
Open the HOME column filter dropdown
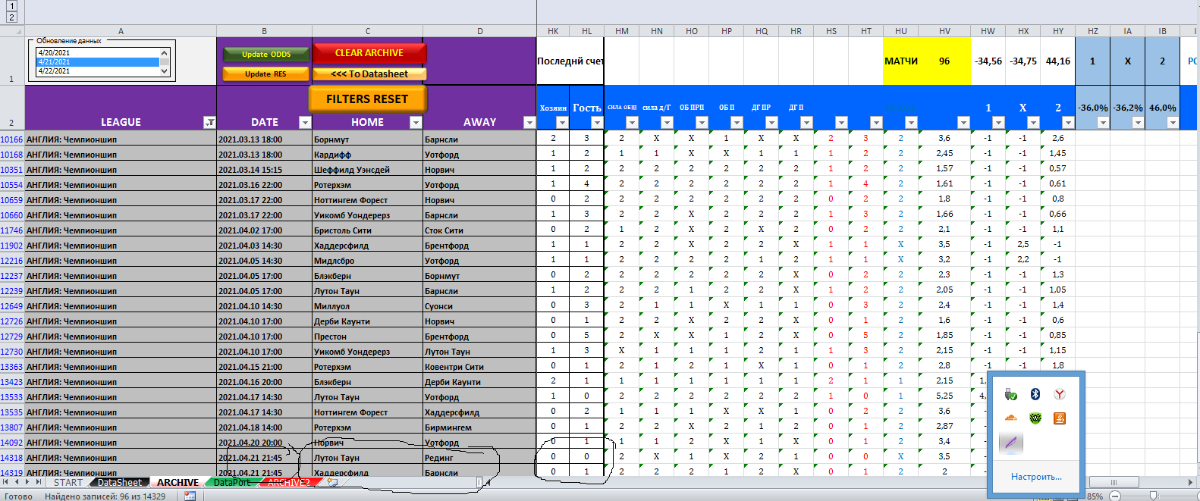415,122
